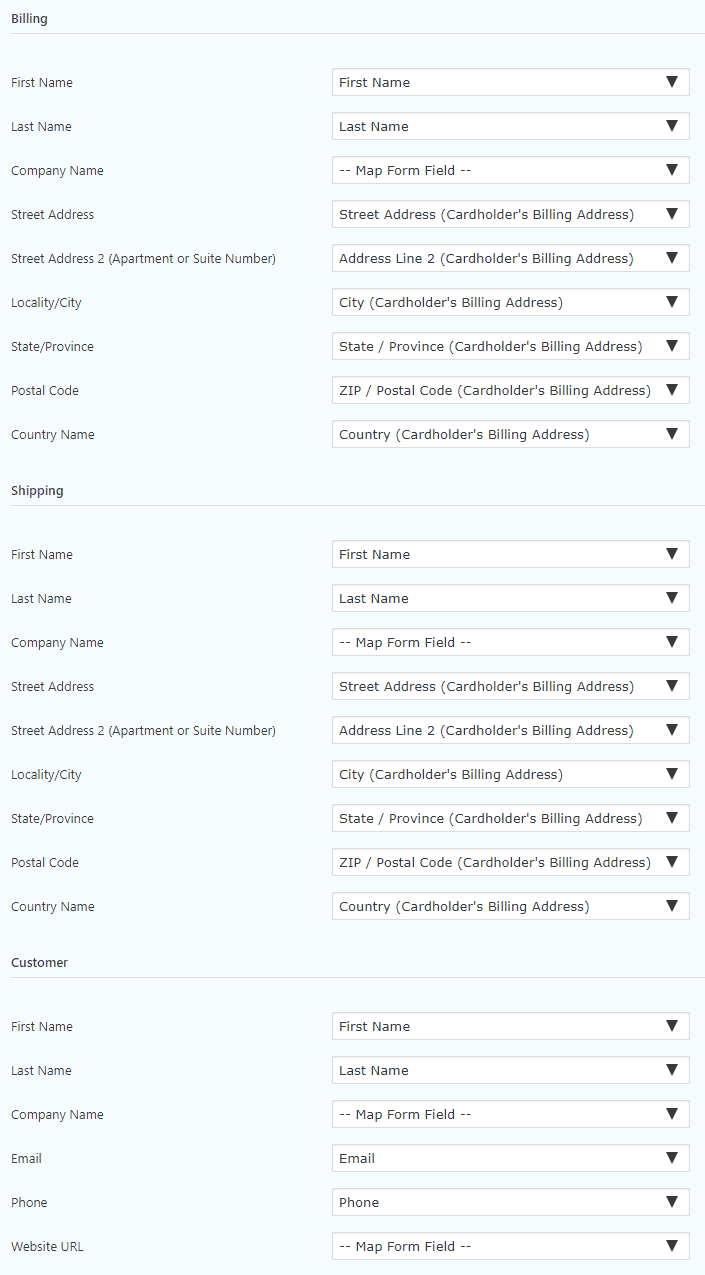Open the Shipping First Name mapping dropdown

coord(510,554)
